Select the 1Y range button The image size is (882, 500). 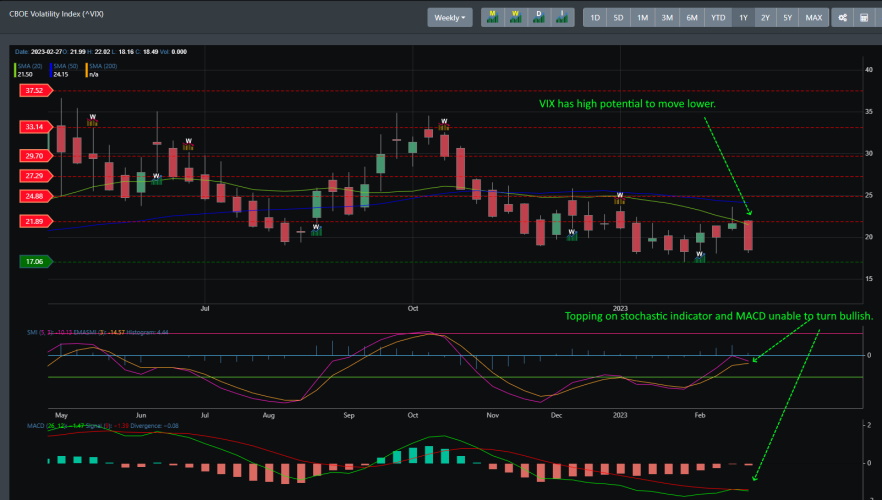[x=743, y=17]
